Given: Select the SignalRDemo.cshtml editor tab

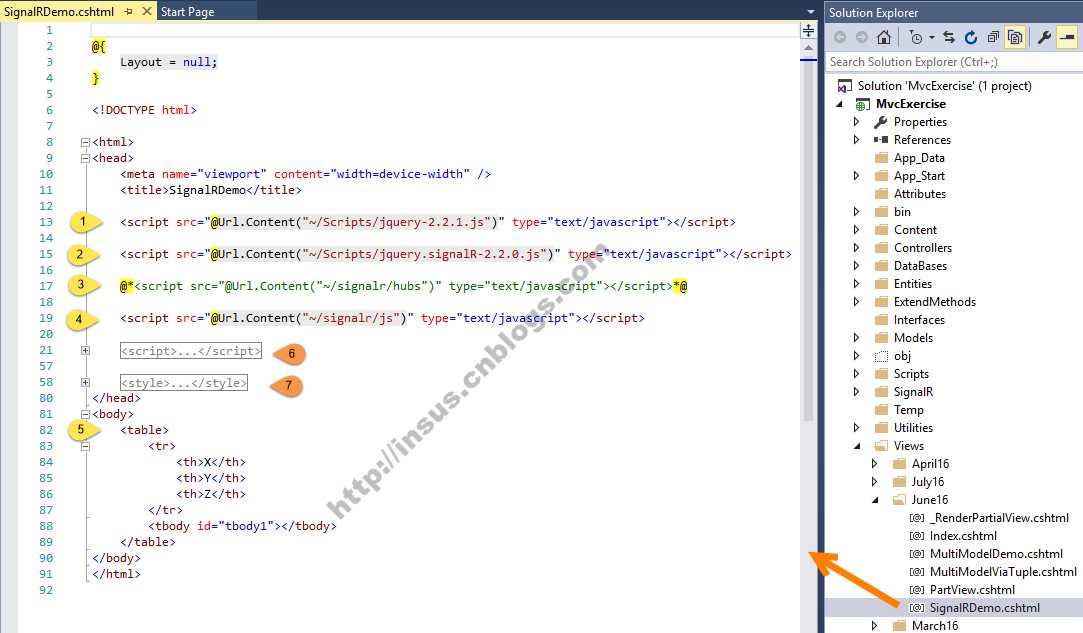Looking at the screenshot, I should pyautogui.click(x=59, y=12).
